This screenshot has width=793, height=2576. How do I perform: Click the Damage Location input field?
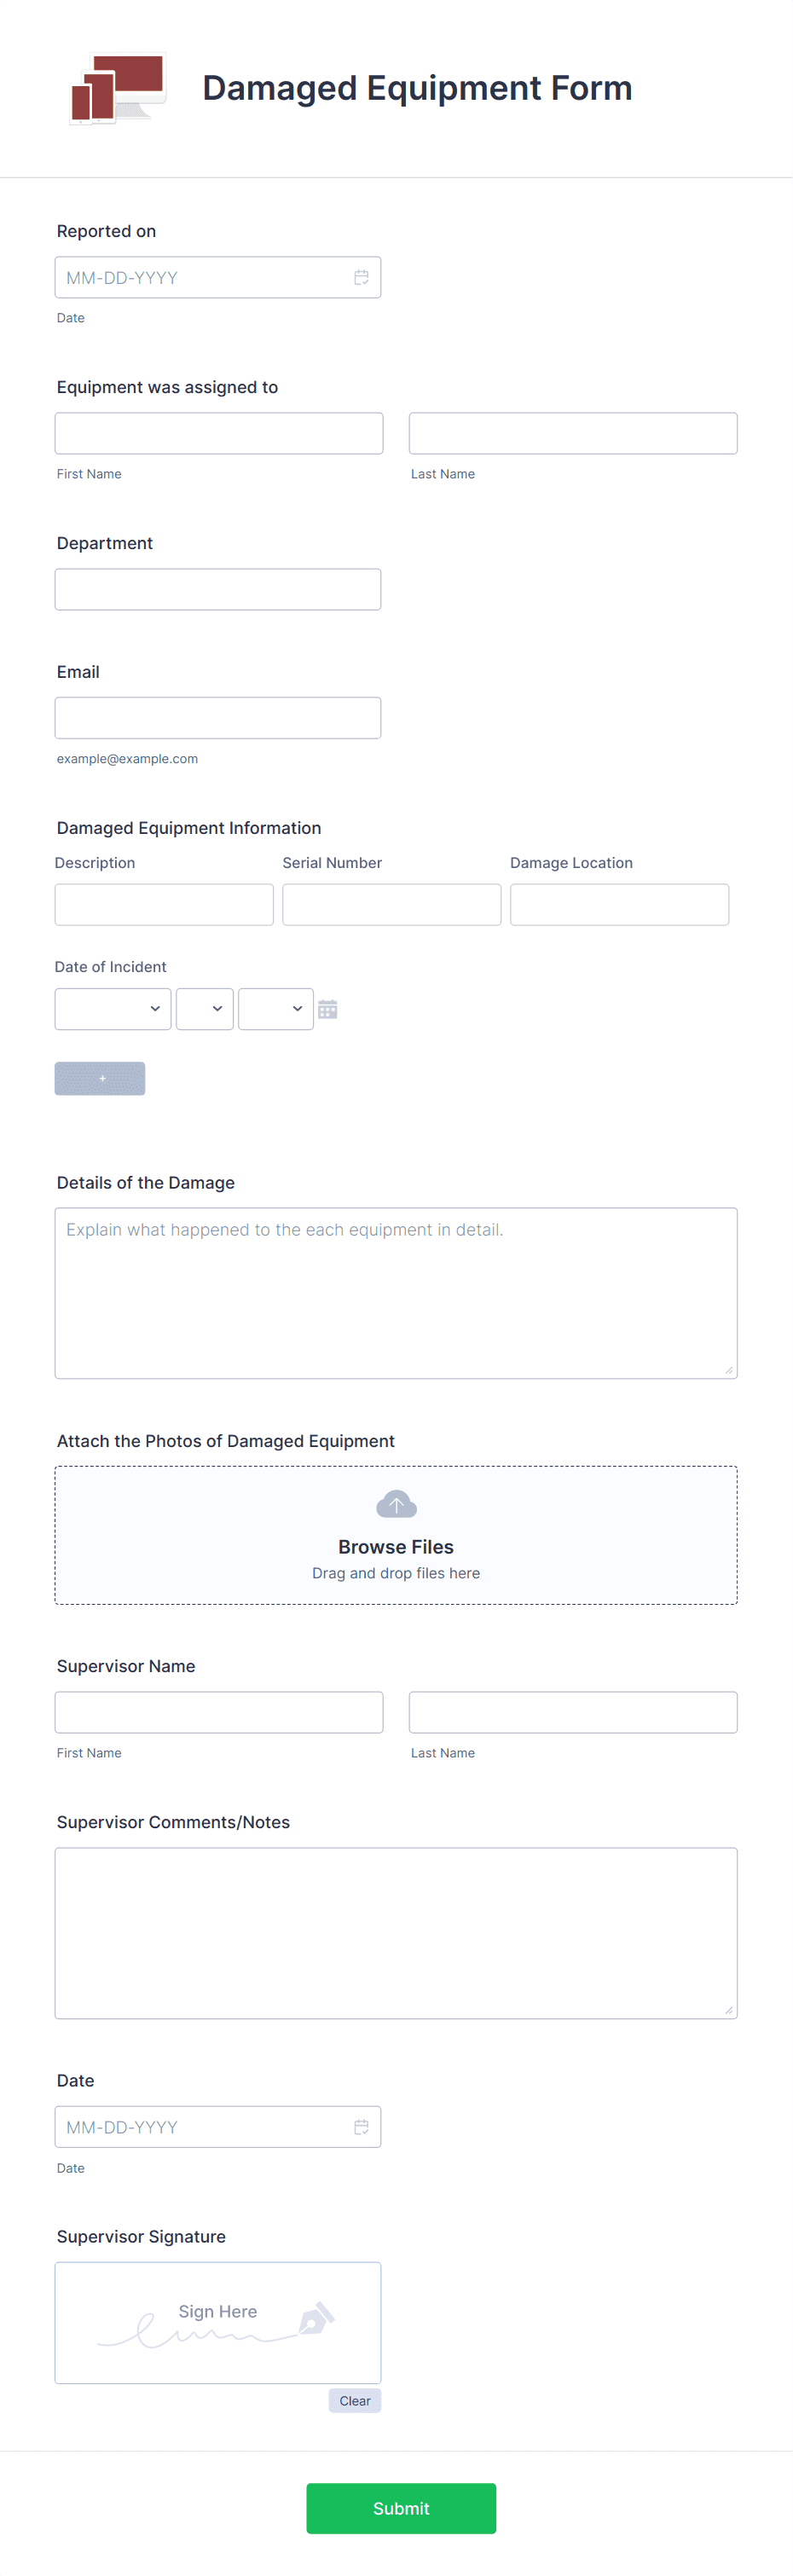[x=620, y=904]
